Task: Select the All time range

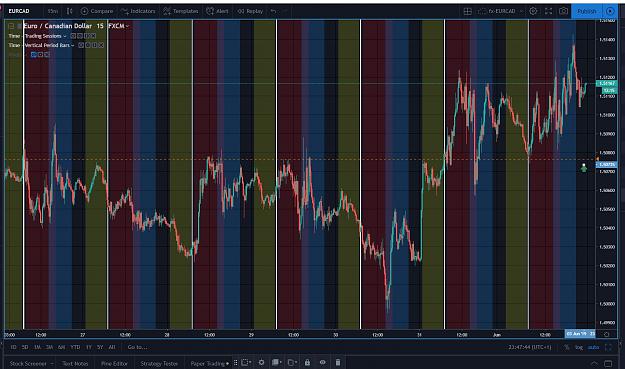Action: [112, 347]
